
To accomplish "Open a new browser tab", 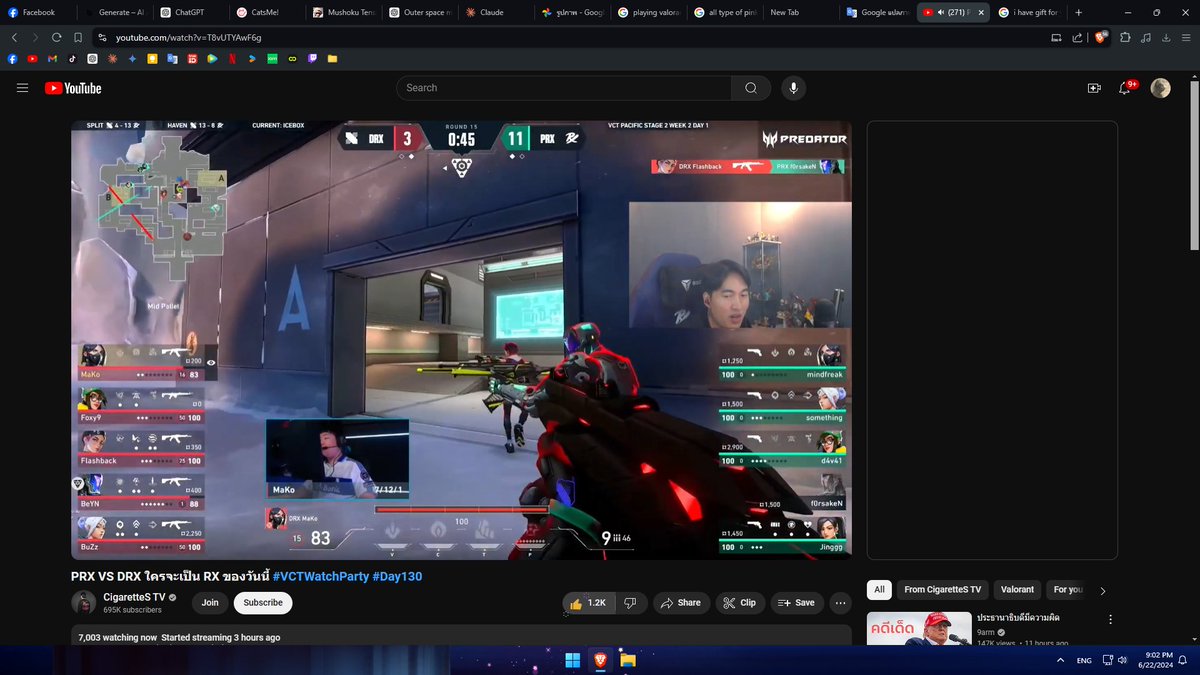I will pyautogui.click(x=1078, y=12).
